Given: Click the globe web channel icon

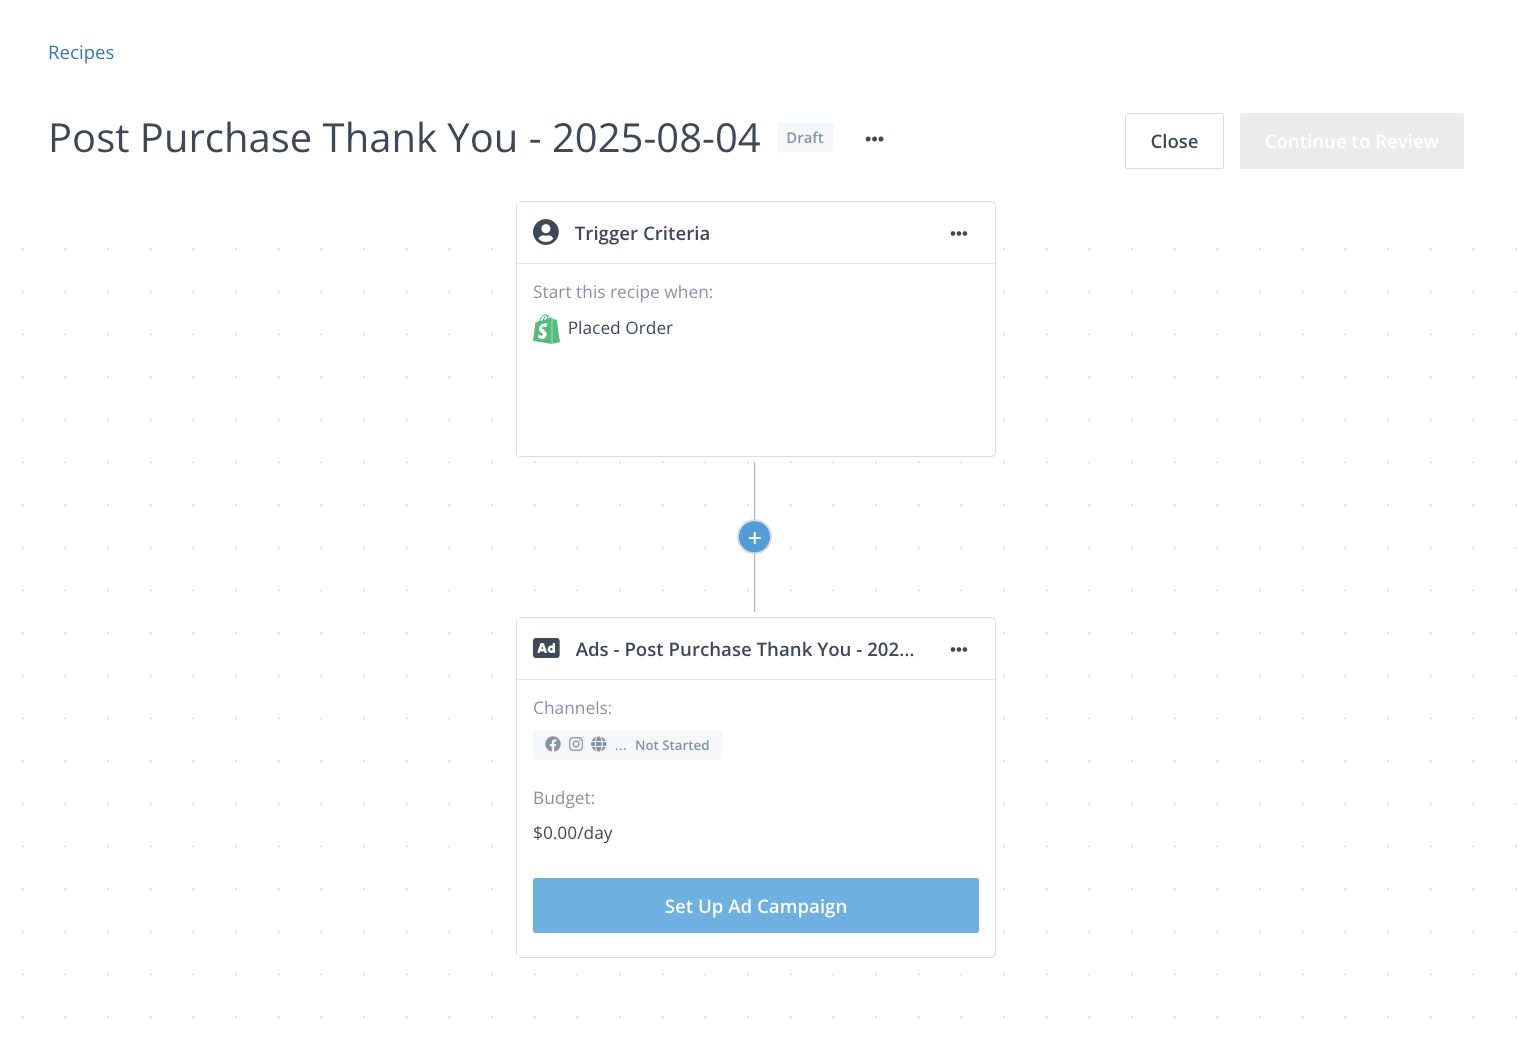Looking at the screenshot, I should click(x=599, y=744).
